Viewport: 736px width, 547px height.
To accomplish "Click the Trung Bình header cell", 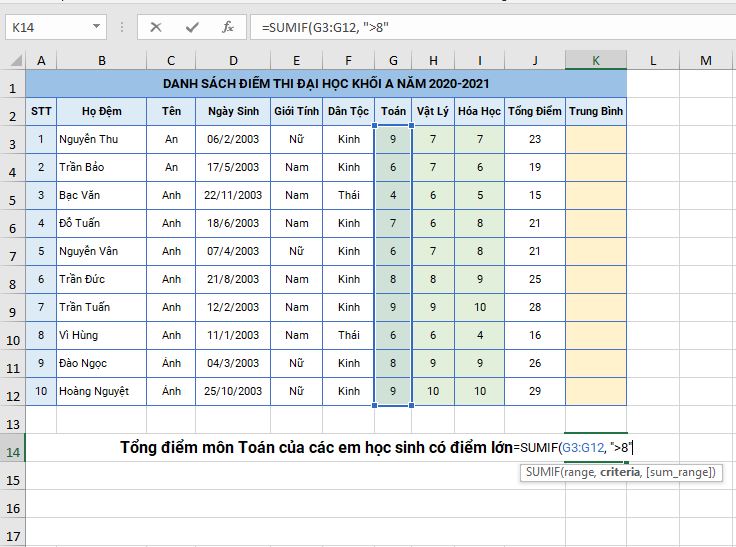I will click(x=596, y=112).
